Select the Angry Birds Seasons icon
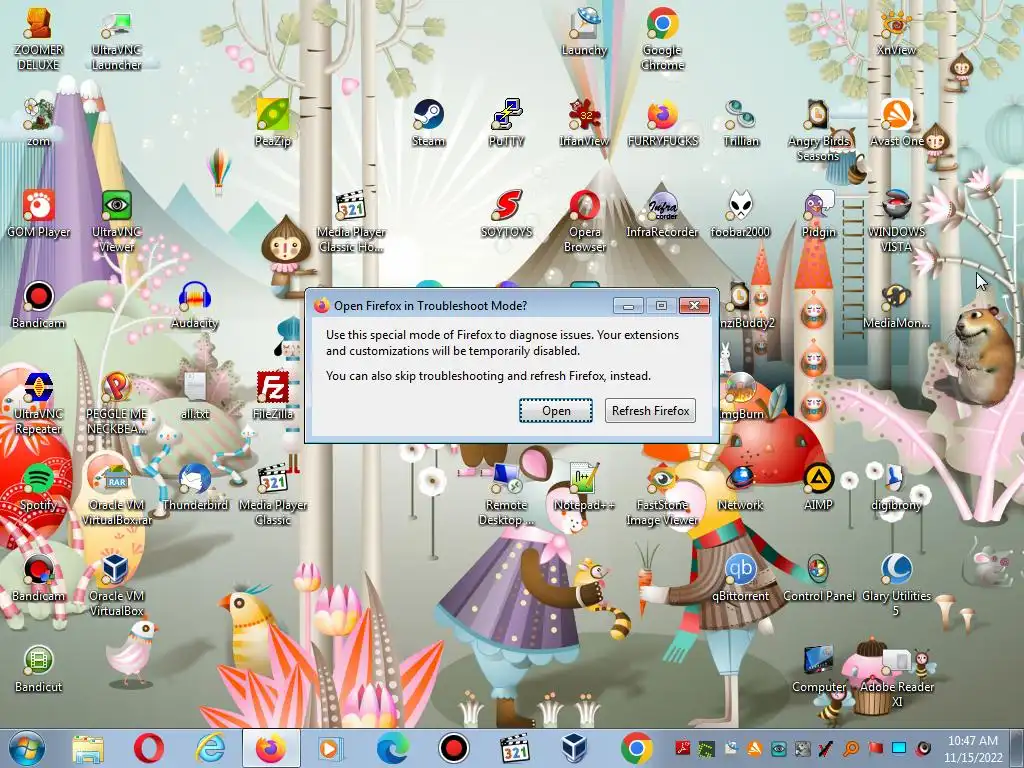This screenshot has height=768, width=1024. click(818, 129)
